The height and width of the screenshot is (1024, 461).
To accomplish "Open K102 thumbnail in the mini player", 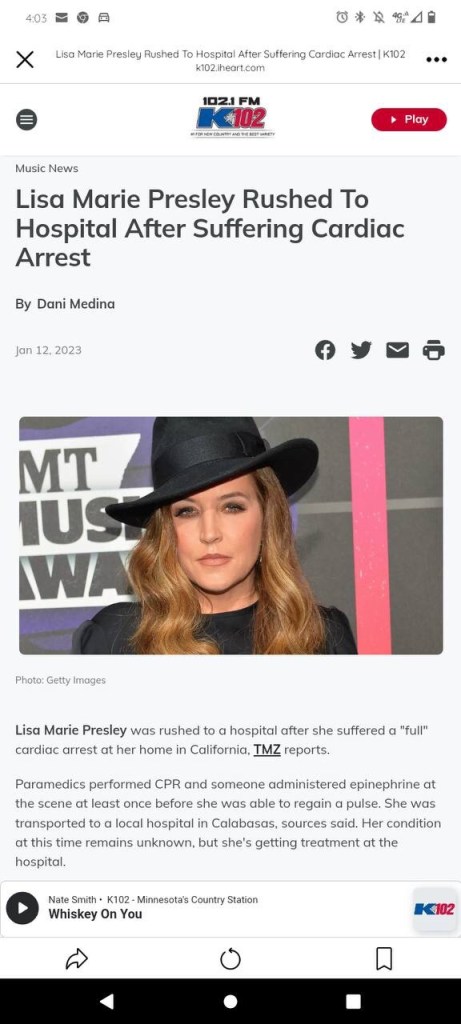I will 435,909.
